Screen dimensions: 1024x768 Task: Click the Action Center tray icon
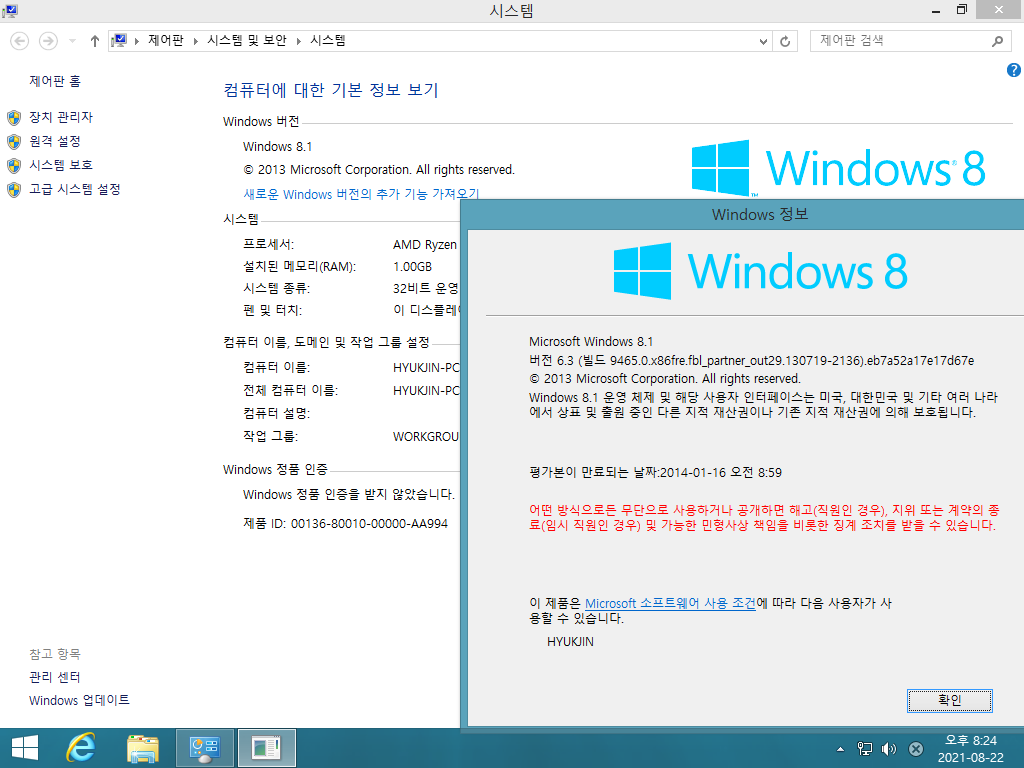(916, 749)
